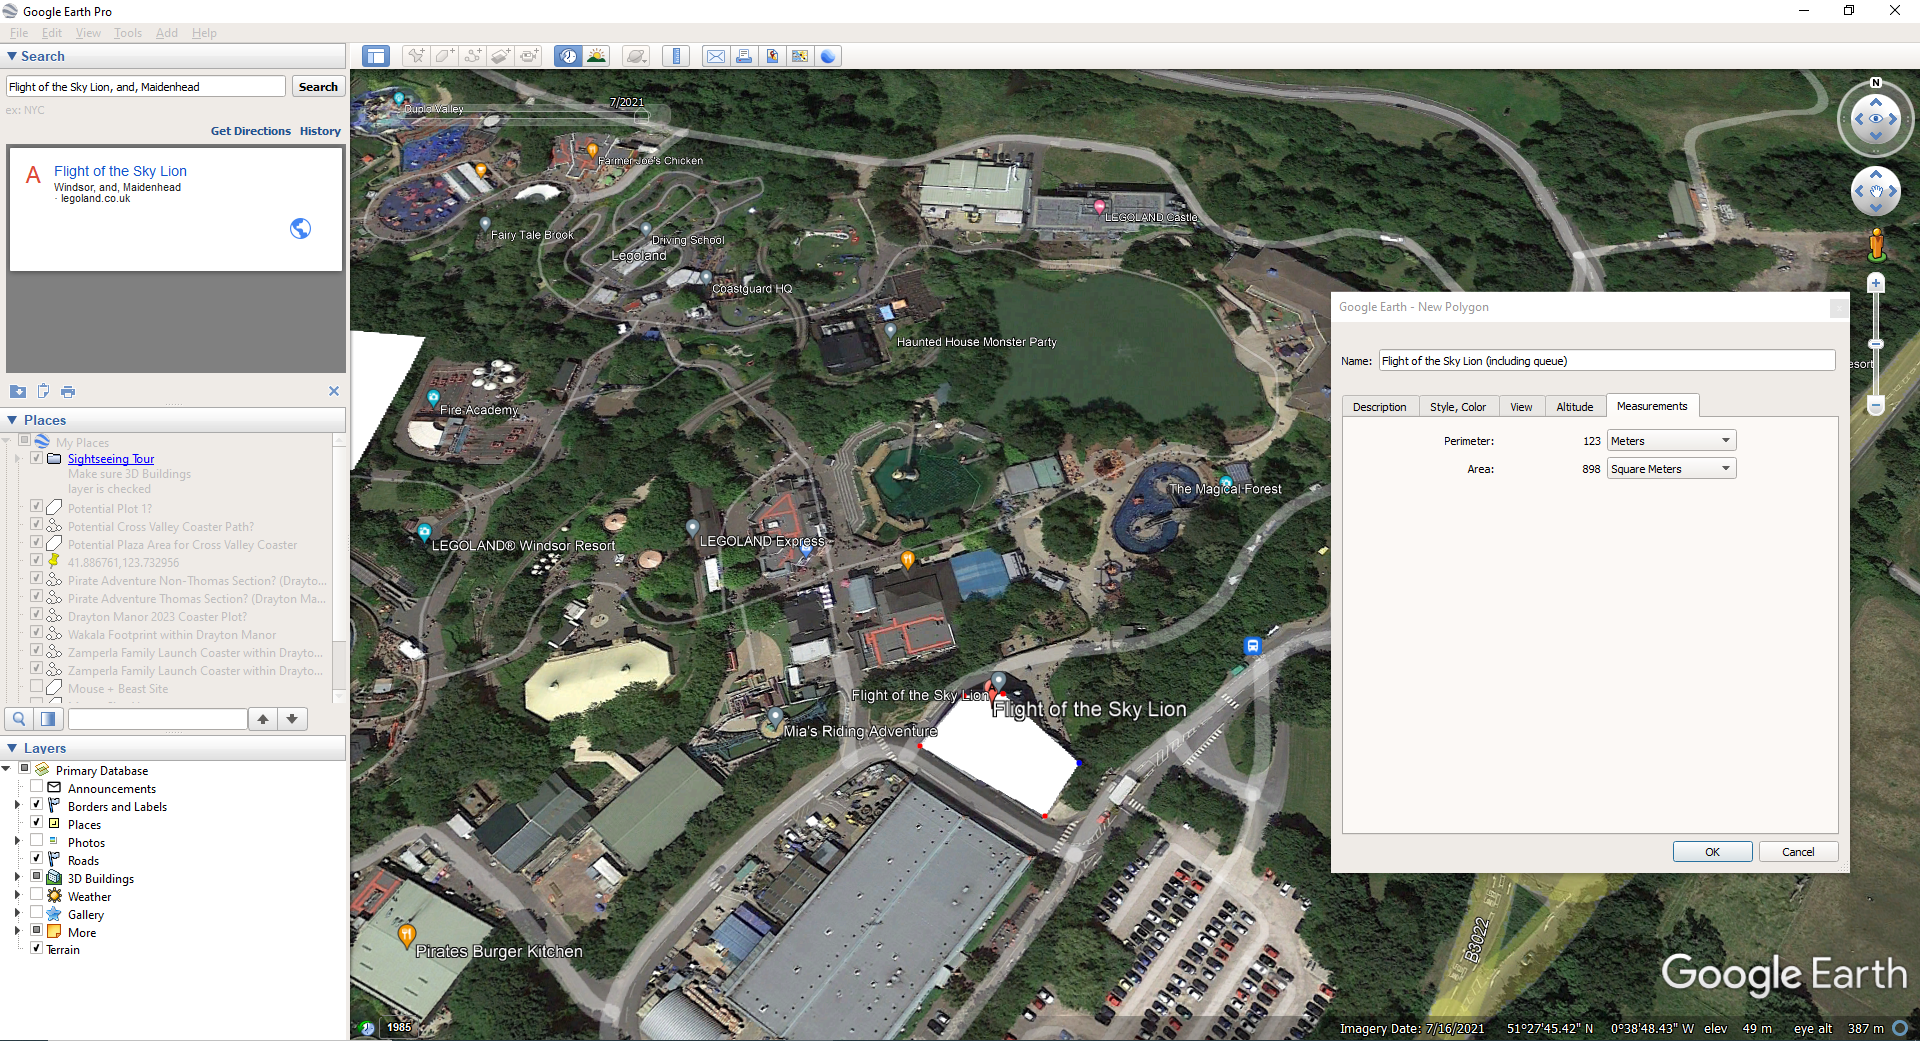Toggle the sidebar visibility toolbar button

(x=376, y=56)
